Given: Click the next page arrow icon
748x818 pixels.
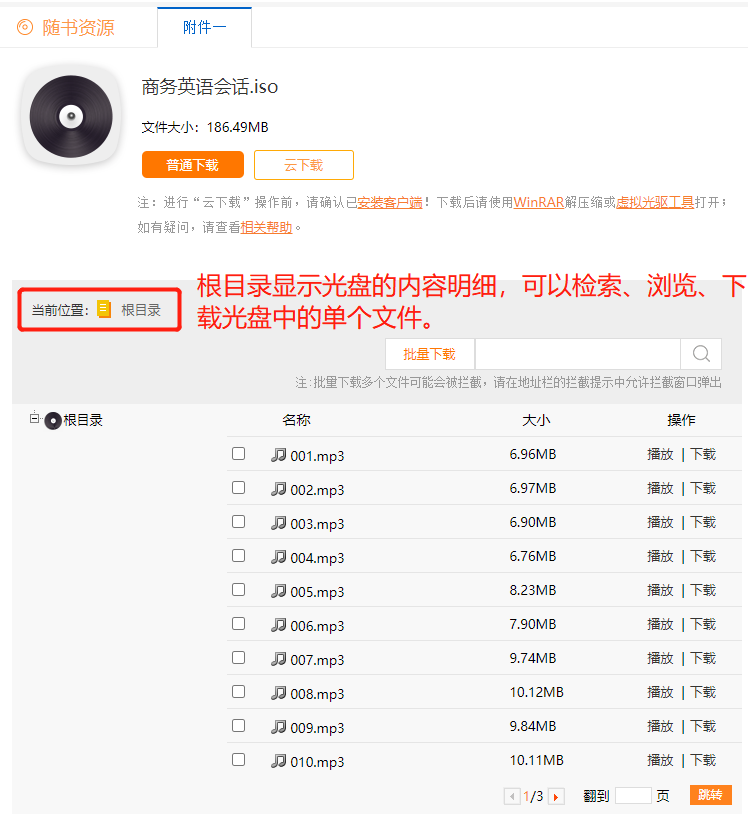Looking at the screenshot, I should (x=556, y=797).
